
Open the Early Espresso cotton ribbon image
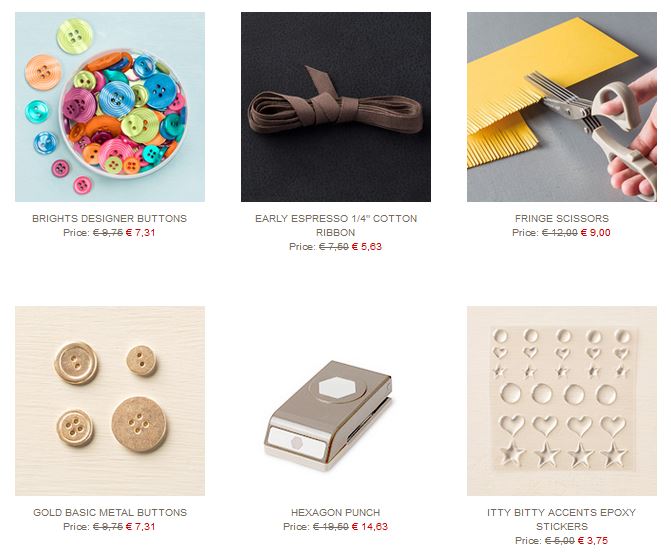[336, 107]
